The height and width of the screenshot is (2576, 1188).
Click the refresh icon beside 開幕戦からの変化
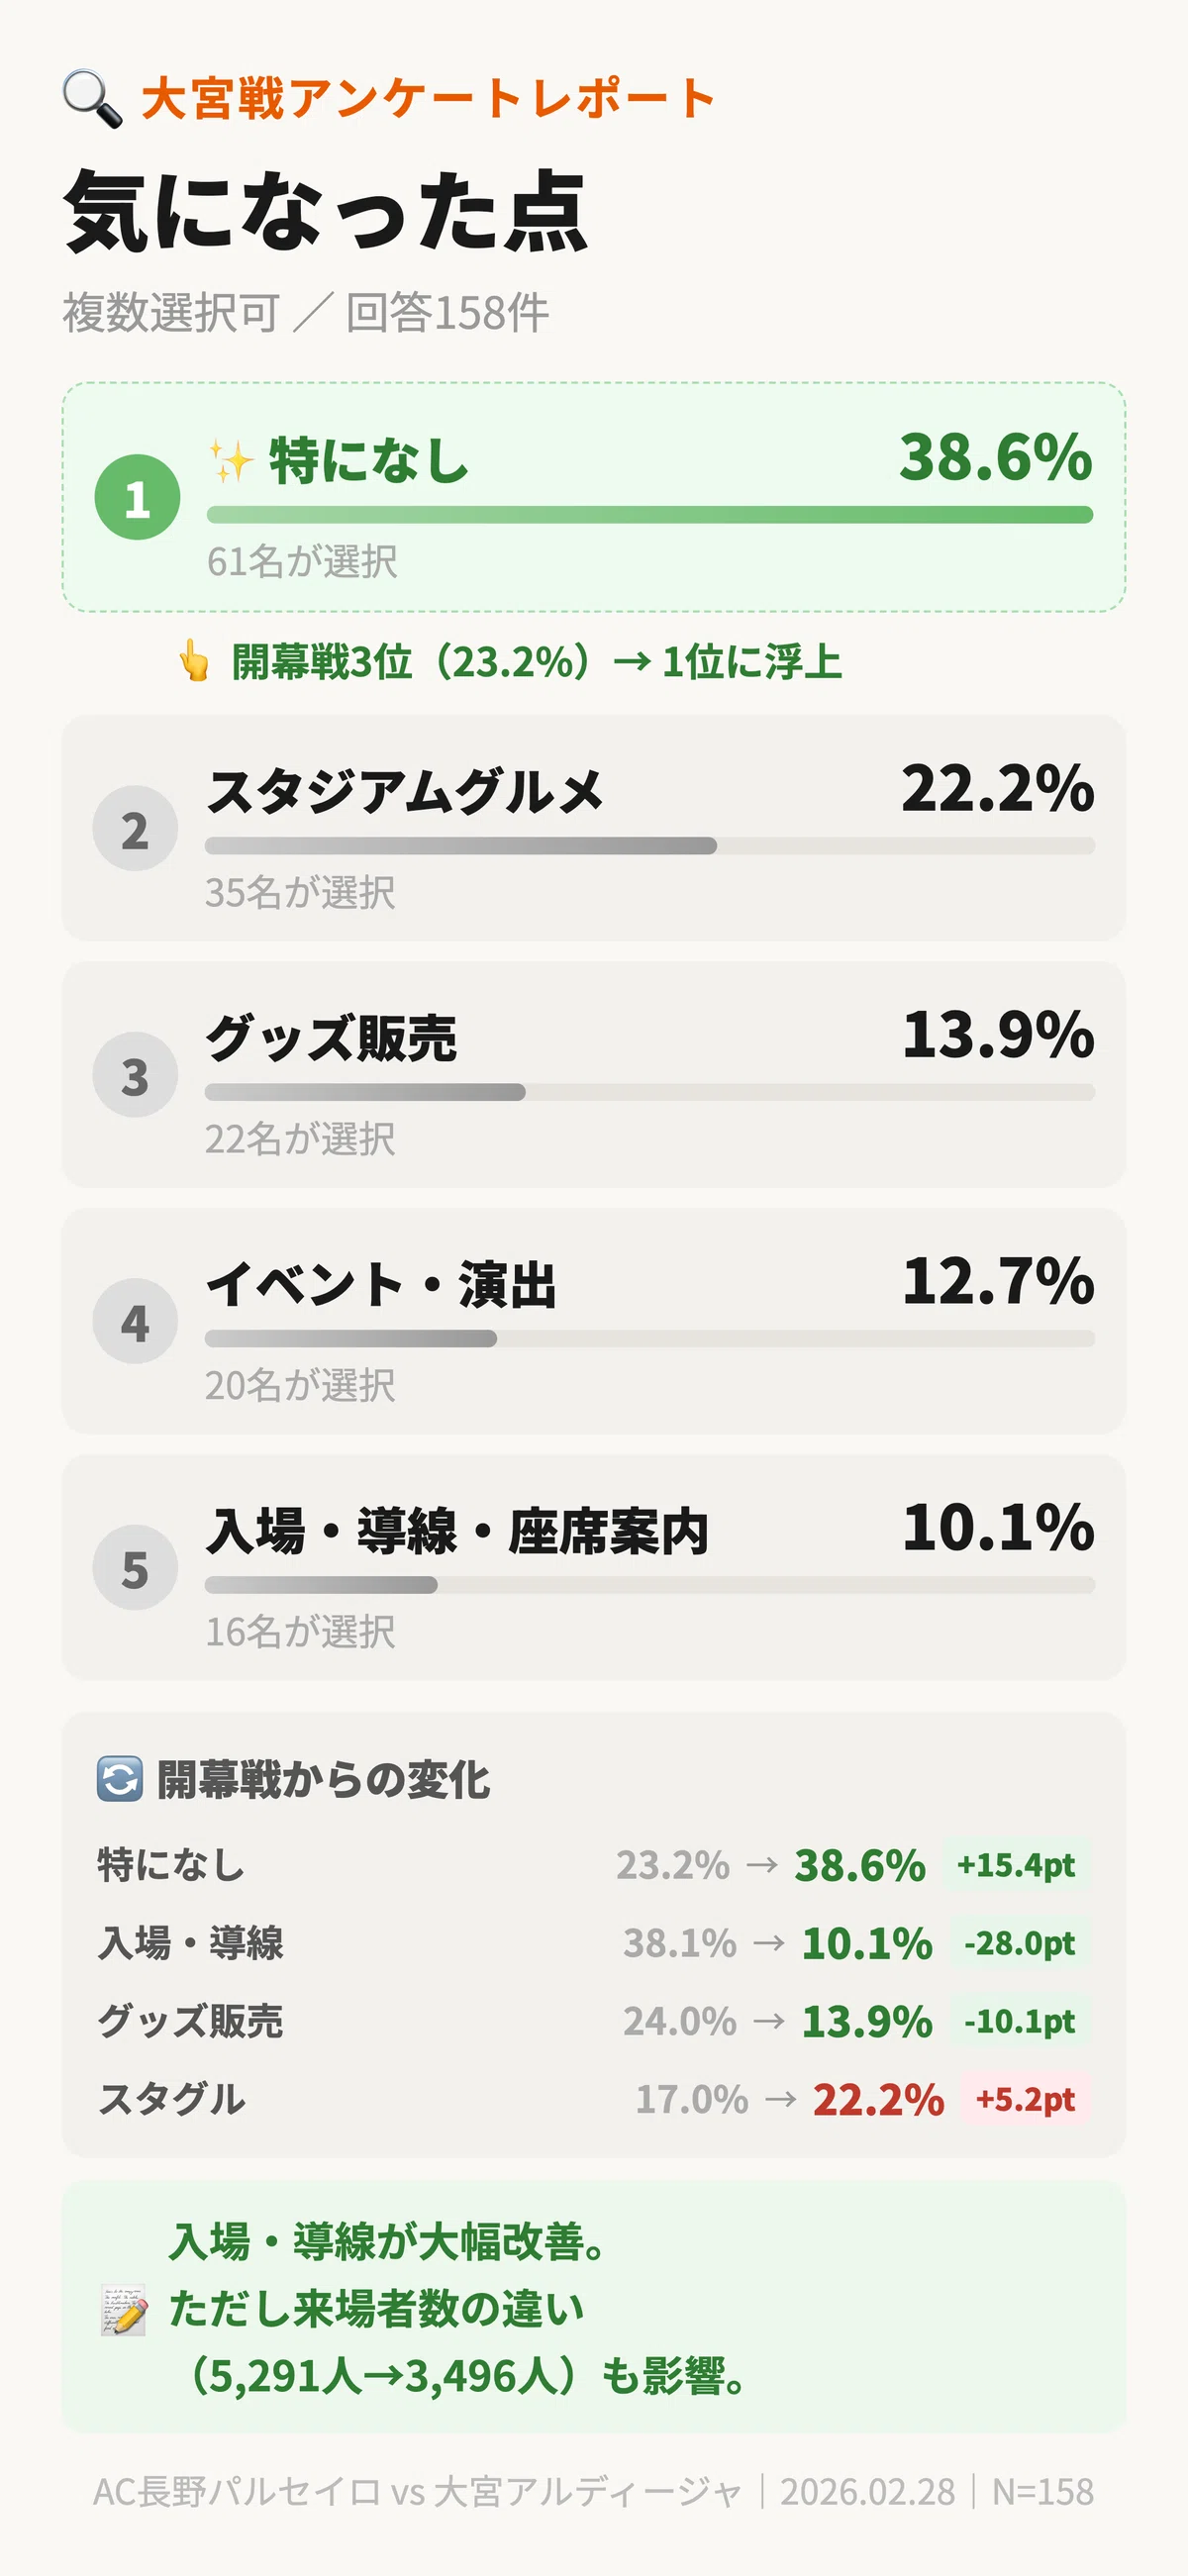pos(119,1779)
